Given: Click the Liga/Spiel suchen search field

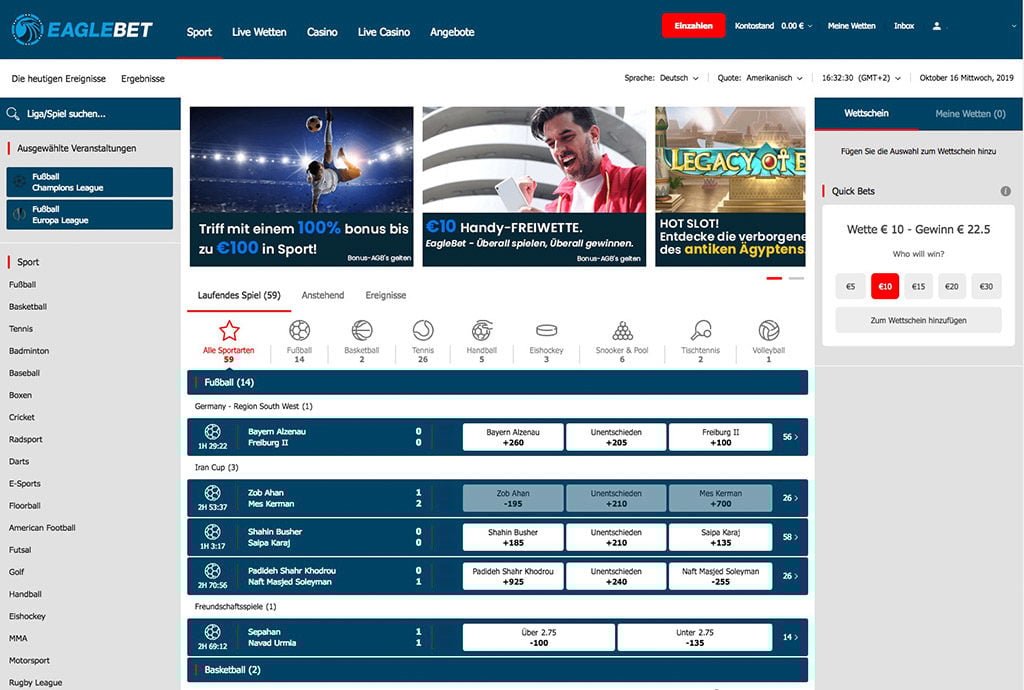Looking at the screenshot, I should pos(90,114).
